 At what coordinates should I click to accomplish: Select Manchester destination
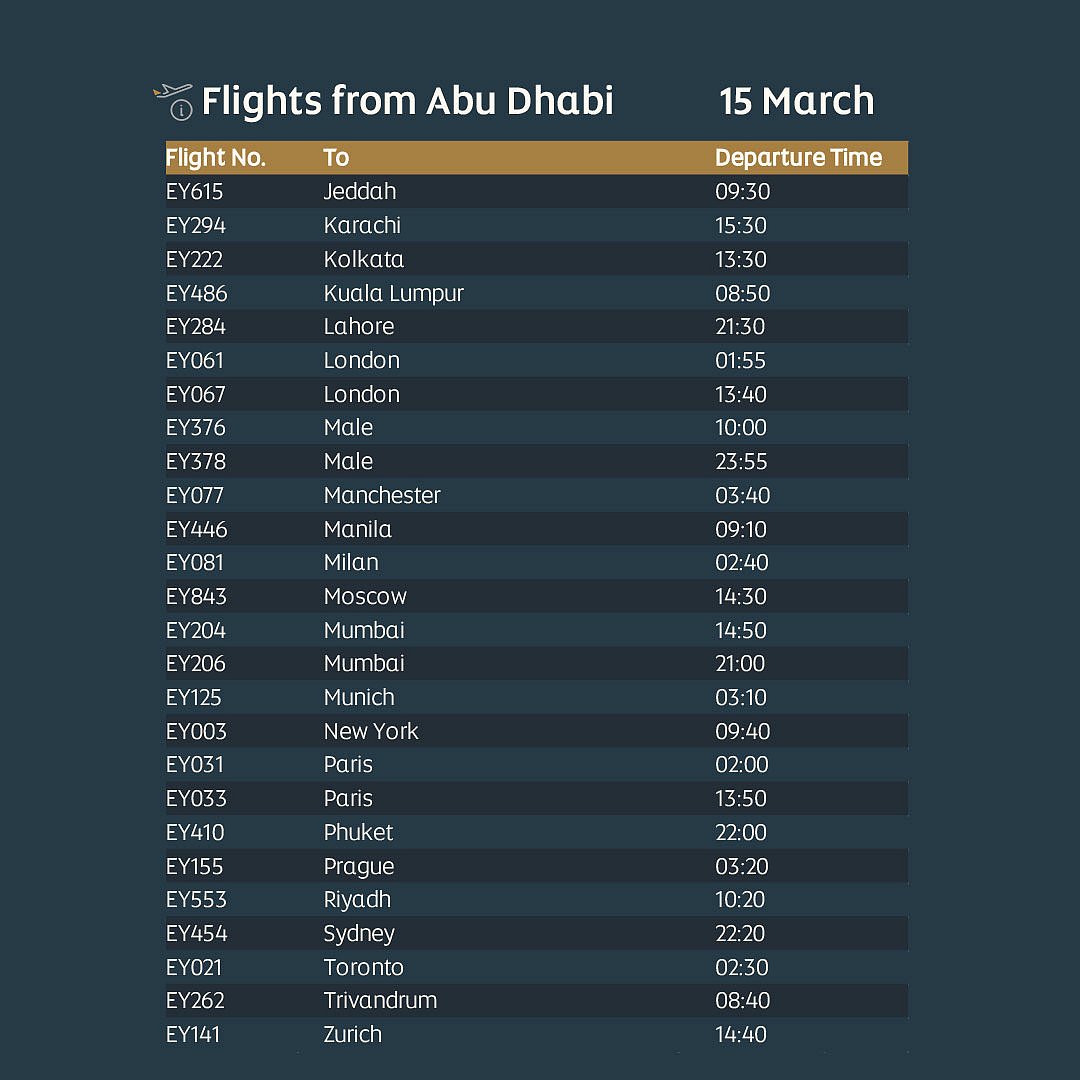(382, 495)
